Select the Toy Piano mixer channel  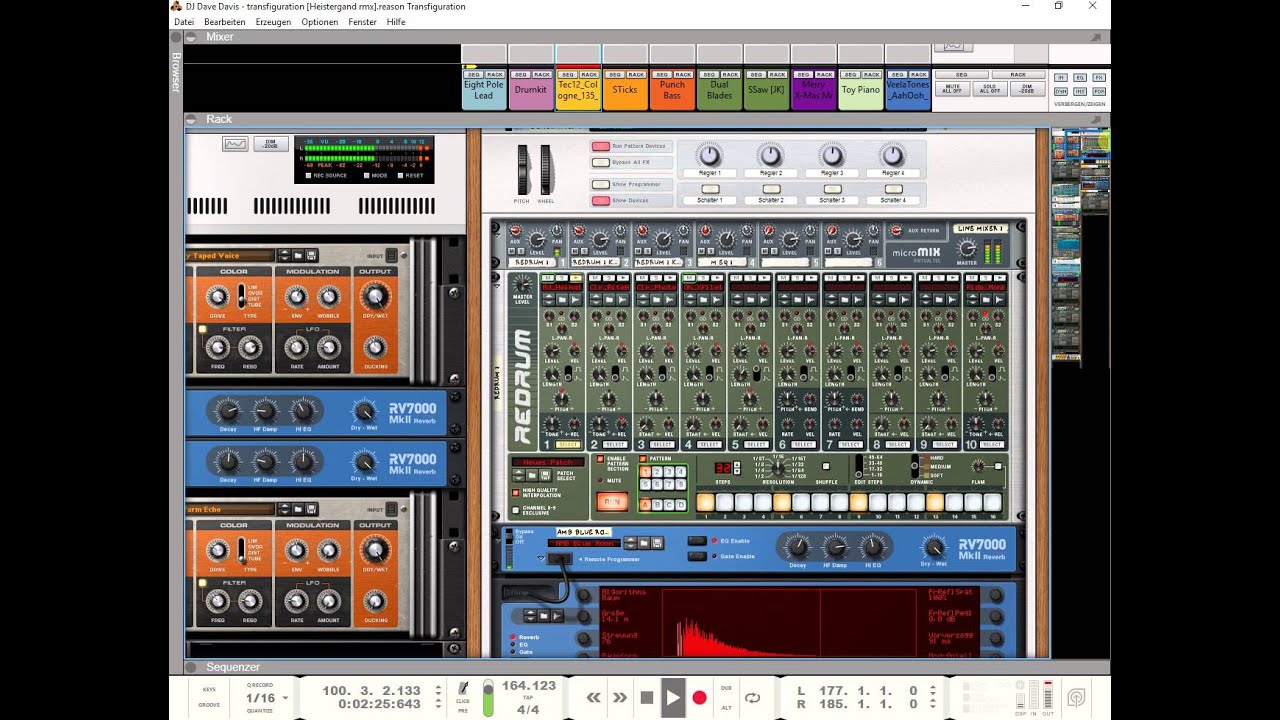[861, 90]
